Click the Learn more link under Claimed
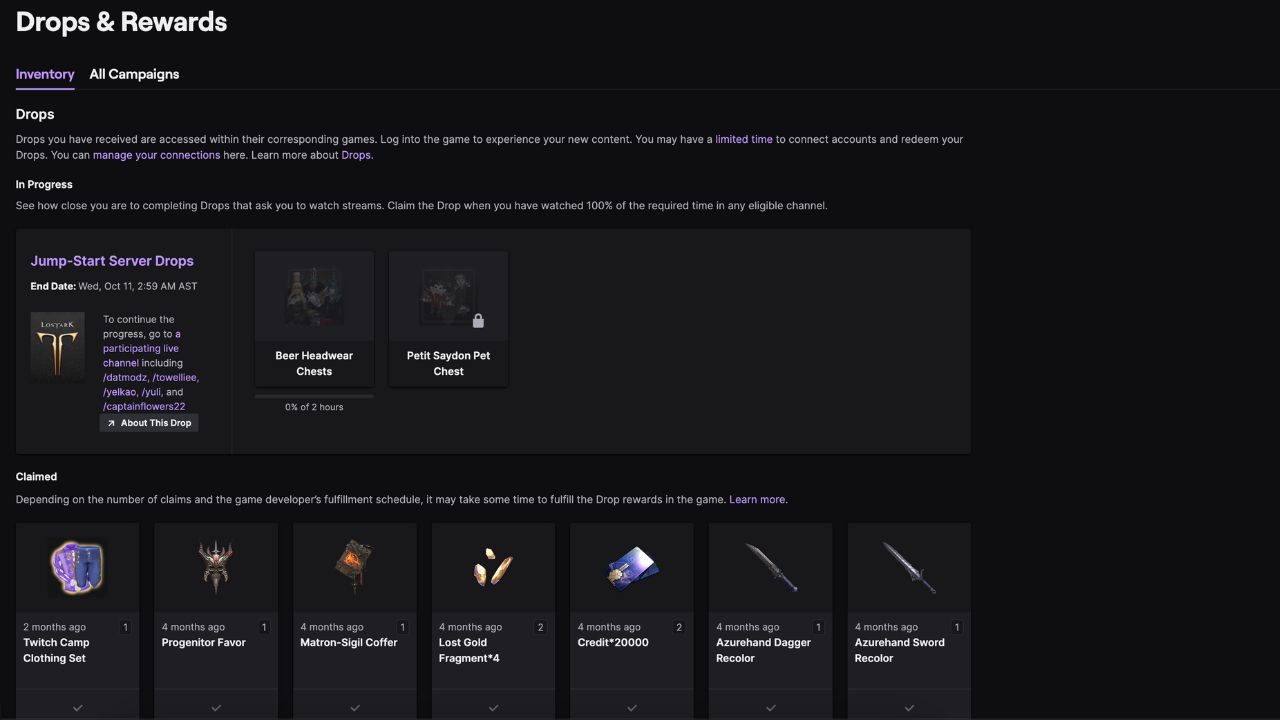This screenshot has height=720, width=1280. coord(757,499)
